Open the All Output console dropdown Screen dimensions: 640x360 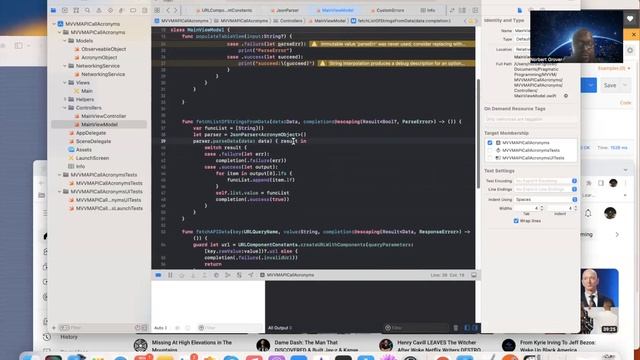point(280,328)
